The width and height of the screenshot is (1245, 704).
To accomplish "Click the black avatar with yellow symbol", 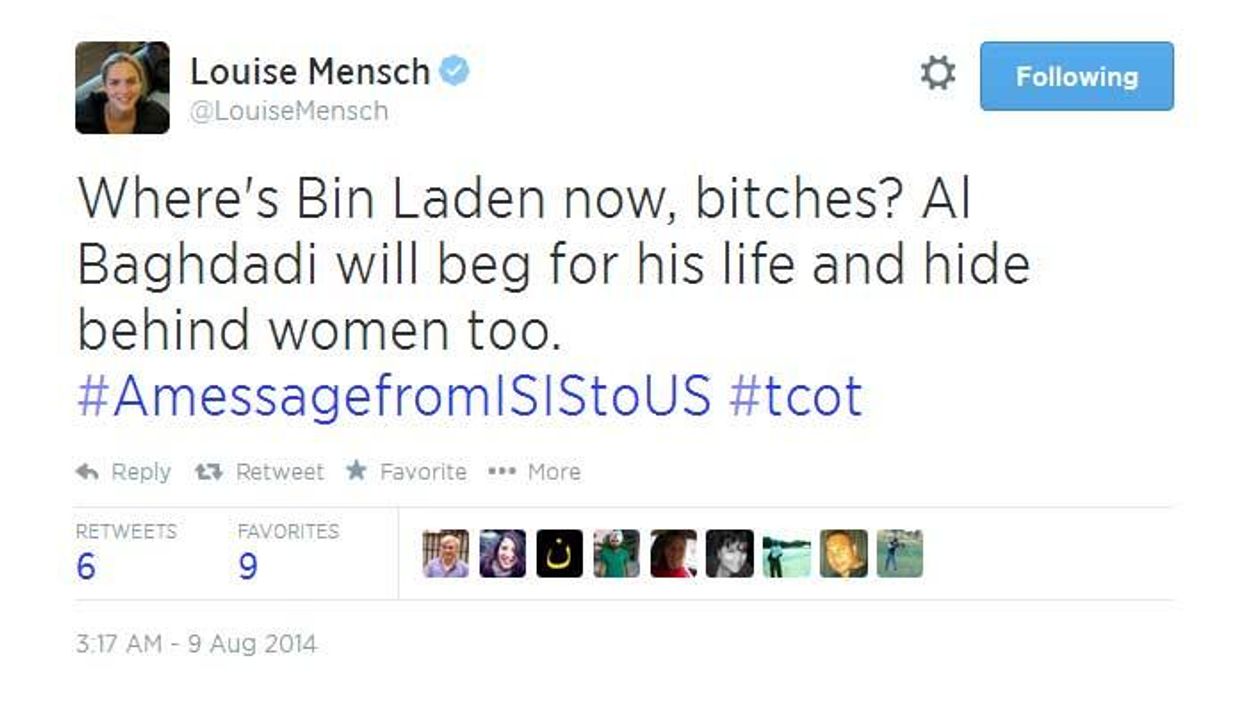I will [559, 554].
